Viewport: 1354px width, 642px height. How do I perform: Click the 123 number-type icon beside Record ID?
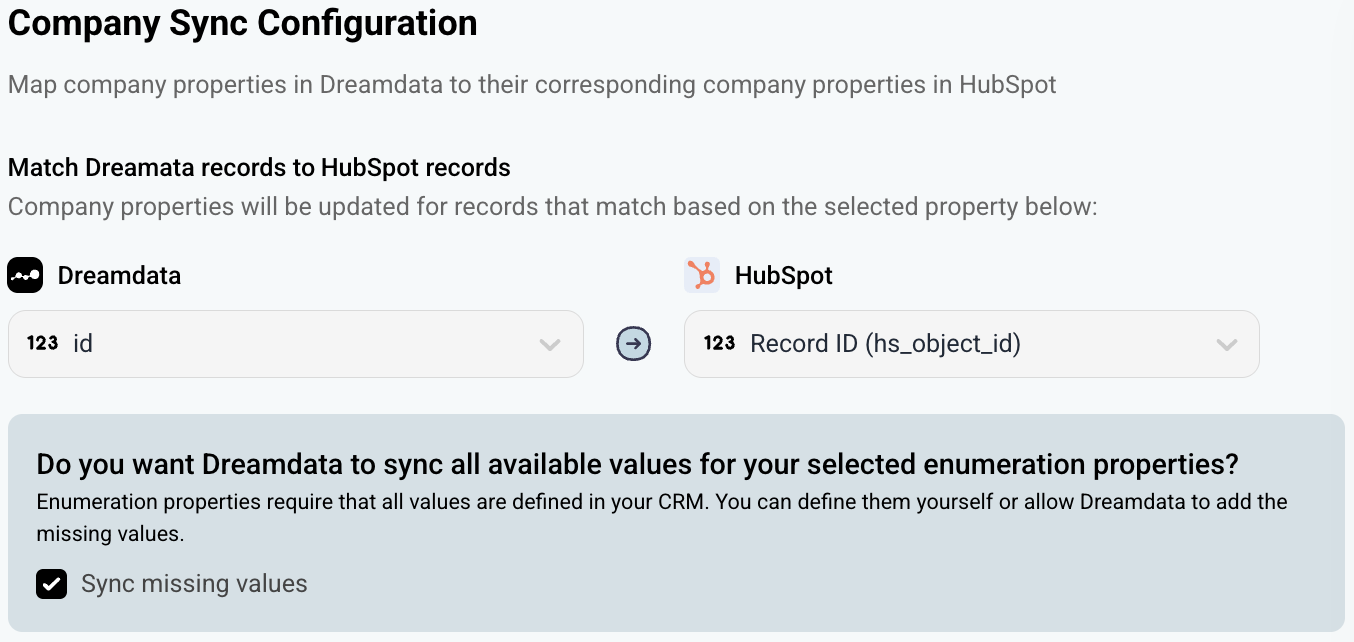pos(719,344)
